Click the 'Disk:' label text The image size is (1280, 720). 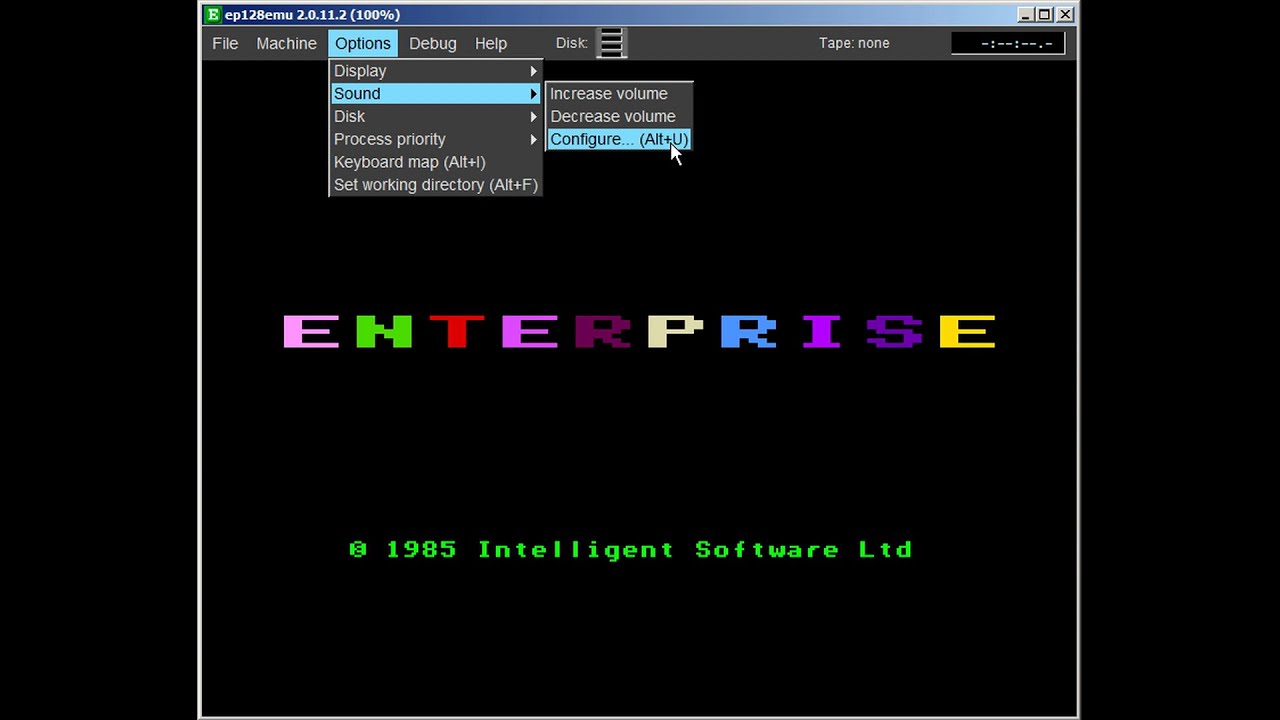point(572,43)
